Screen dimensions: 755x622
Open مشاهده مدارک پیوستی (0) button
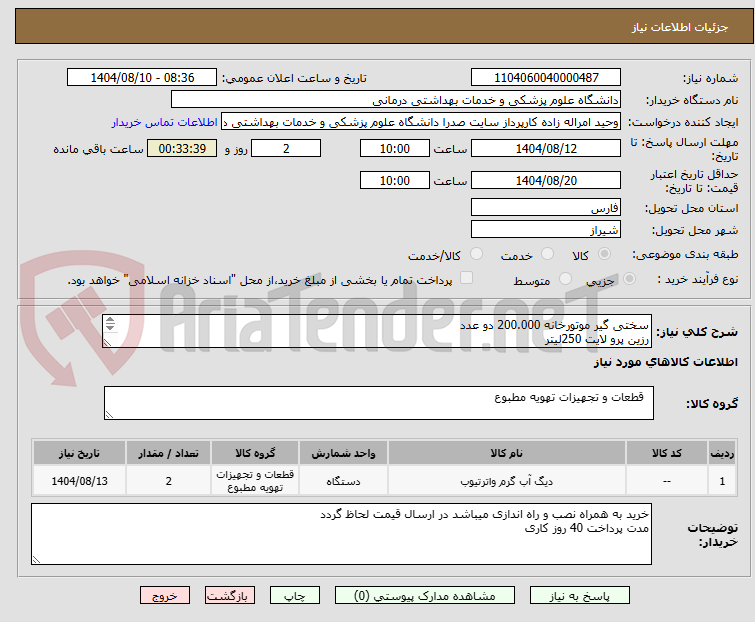424,596
